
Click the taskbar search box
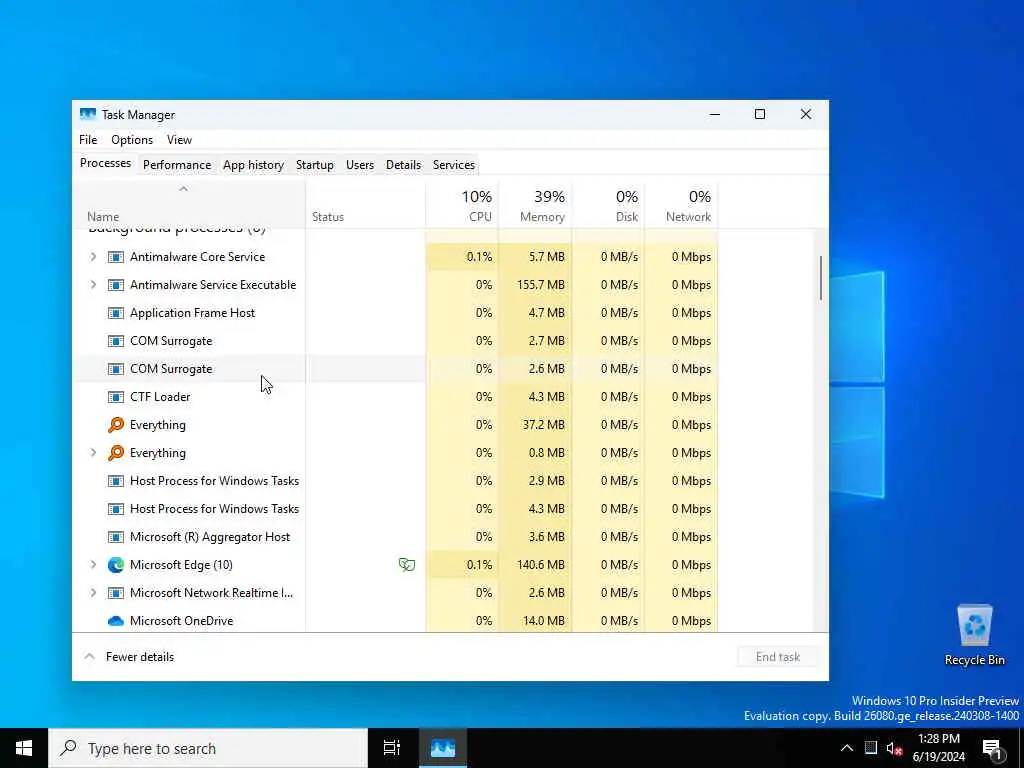coord(208,748)
